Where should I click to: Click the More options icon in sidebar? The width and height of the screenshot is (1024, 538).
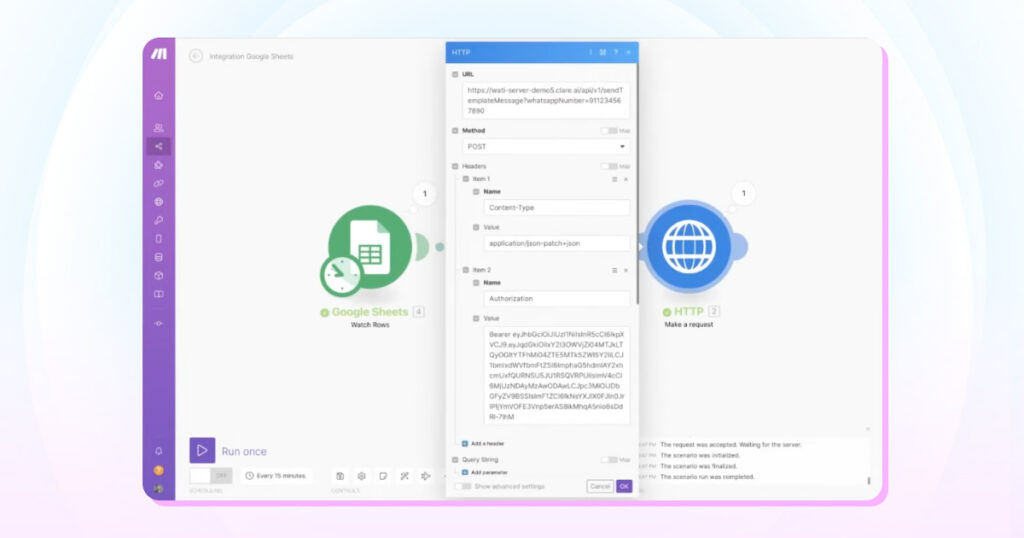click(159, 323)
